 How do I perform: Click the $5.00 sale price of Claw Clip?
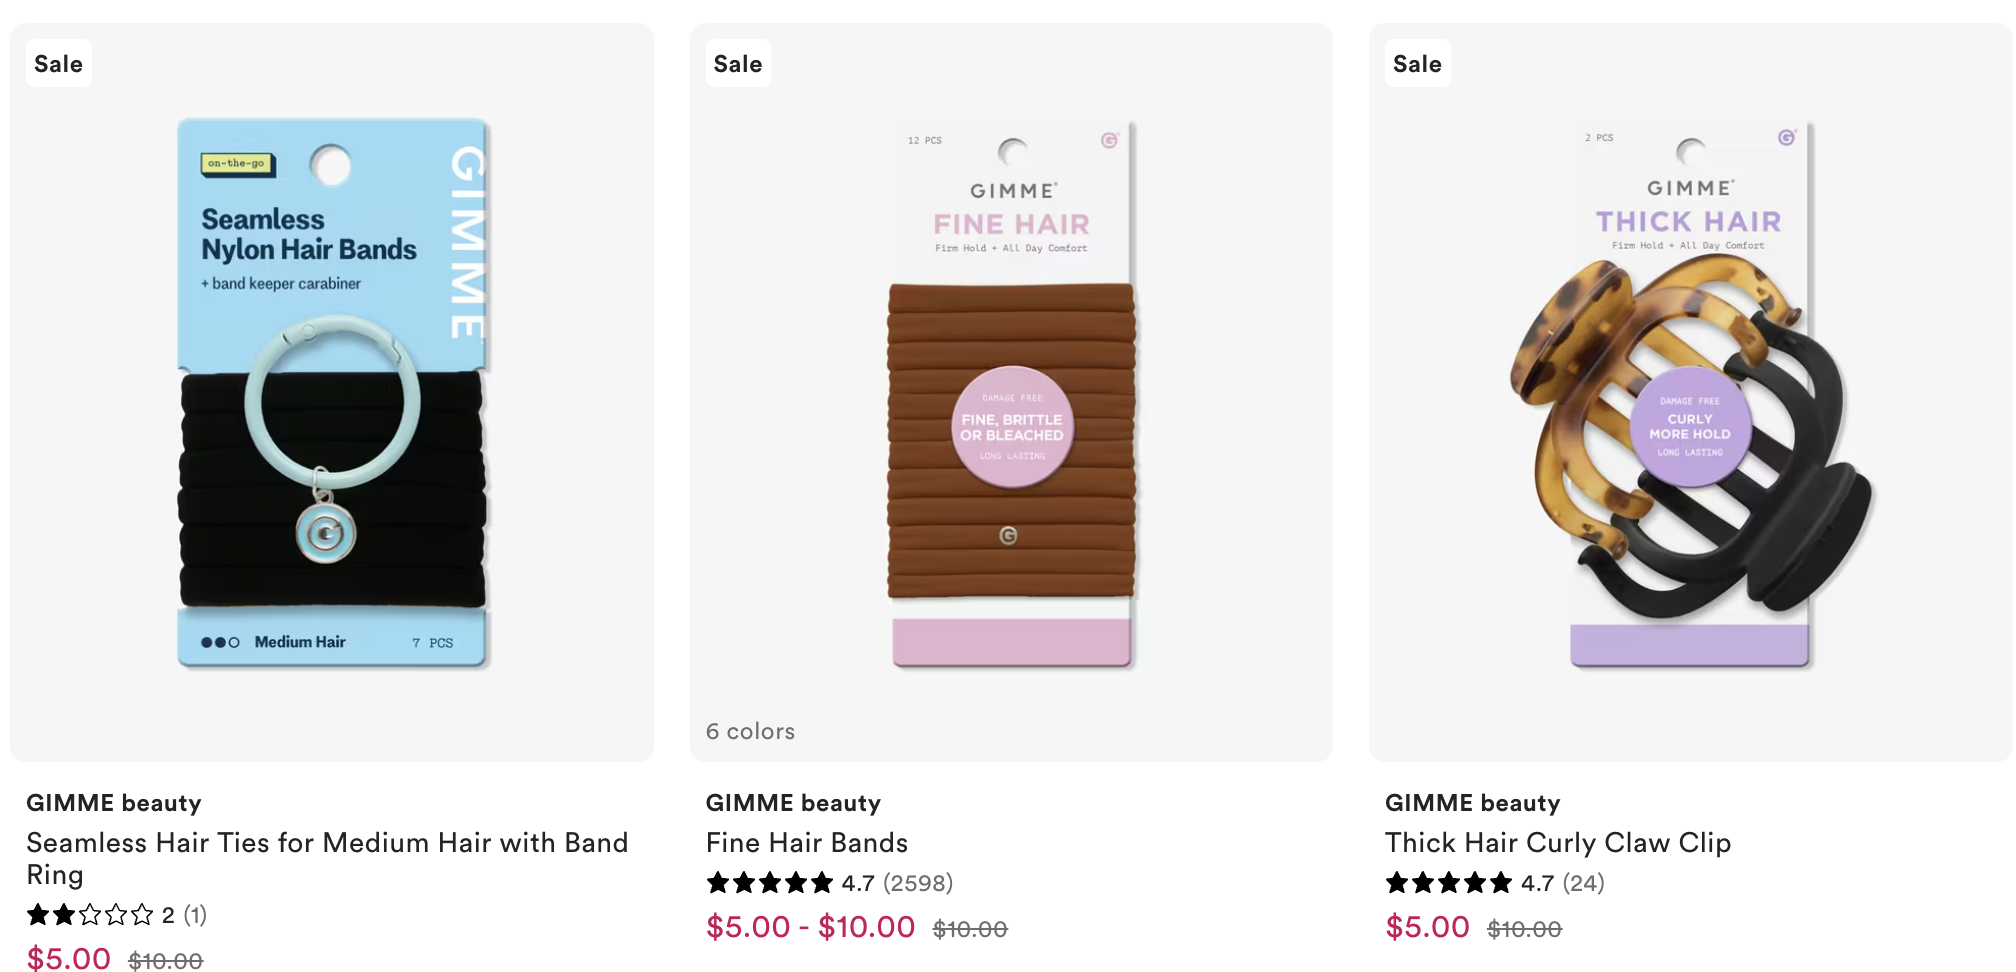[1427, 927]
